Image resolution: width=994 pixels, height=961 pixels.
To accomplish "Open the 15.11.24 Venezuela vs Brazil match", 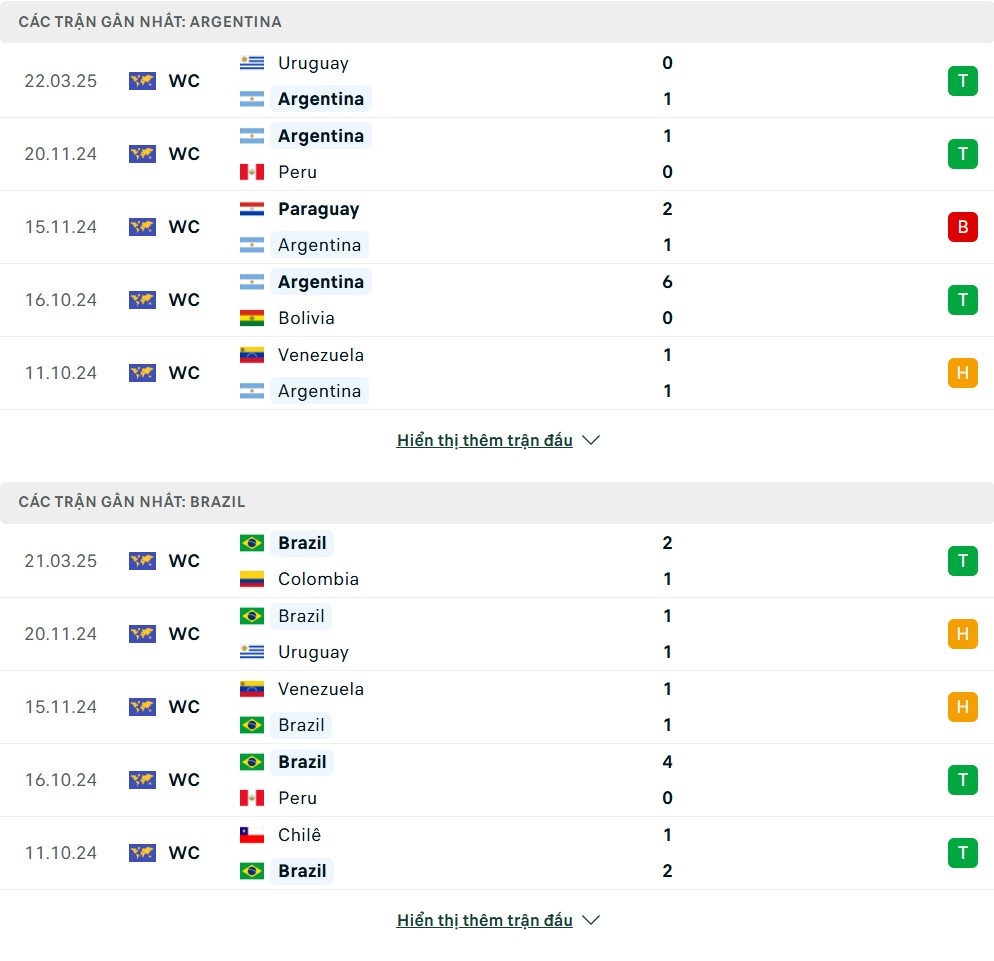I will (497, 707).
